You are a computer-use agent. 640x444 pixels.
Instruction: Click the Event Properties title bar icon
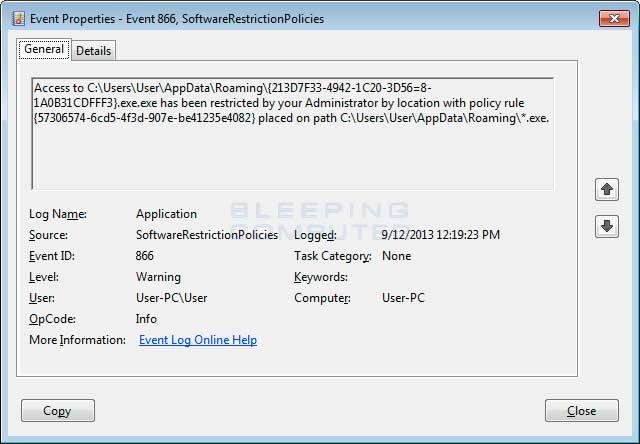(19, 19)
